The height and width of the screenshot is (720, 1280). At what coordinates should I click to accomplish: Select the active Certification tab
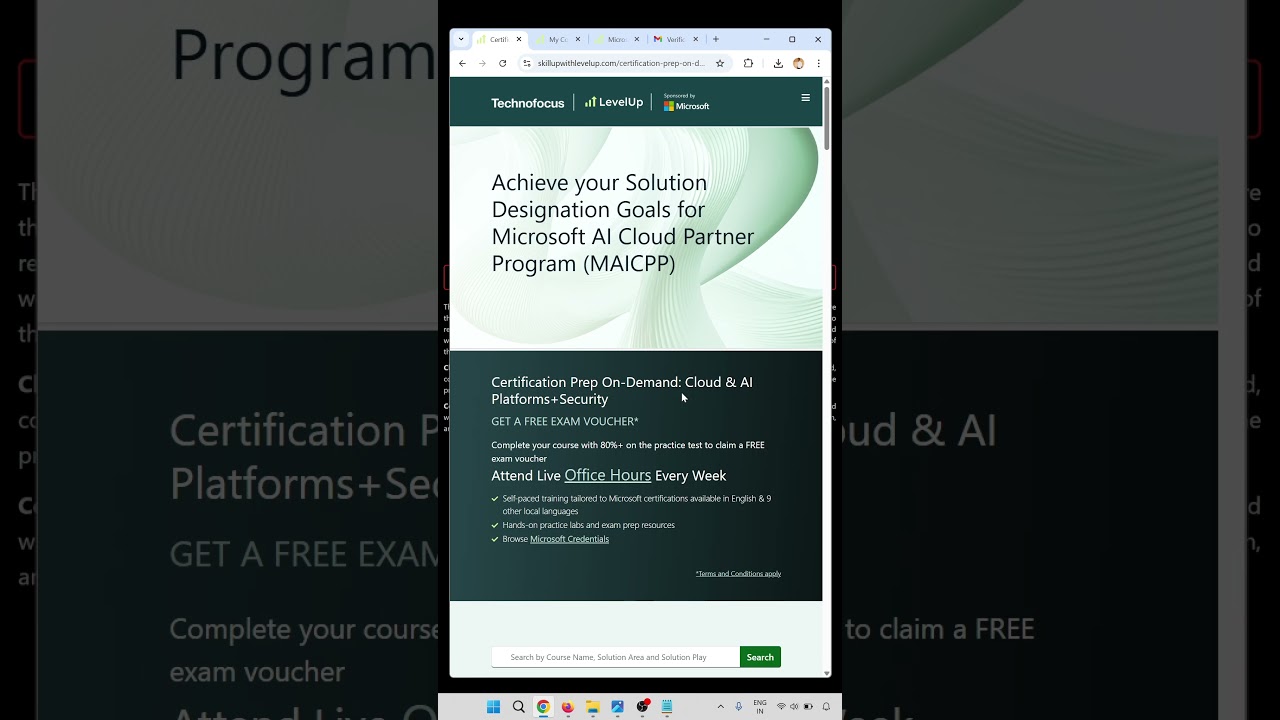(x=497, y=39)
